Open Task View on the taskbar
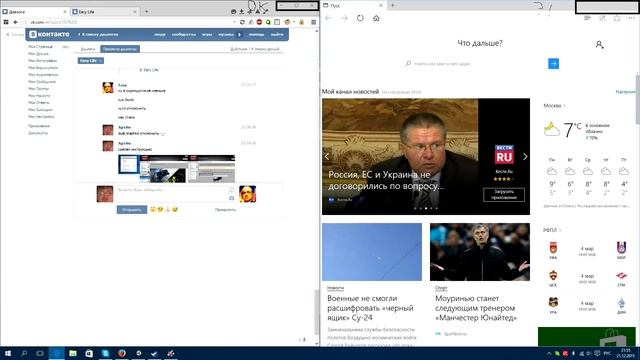Viewport: 640px width, 360px height. pos(40,353)
